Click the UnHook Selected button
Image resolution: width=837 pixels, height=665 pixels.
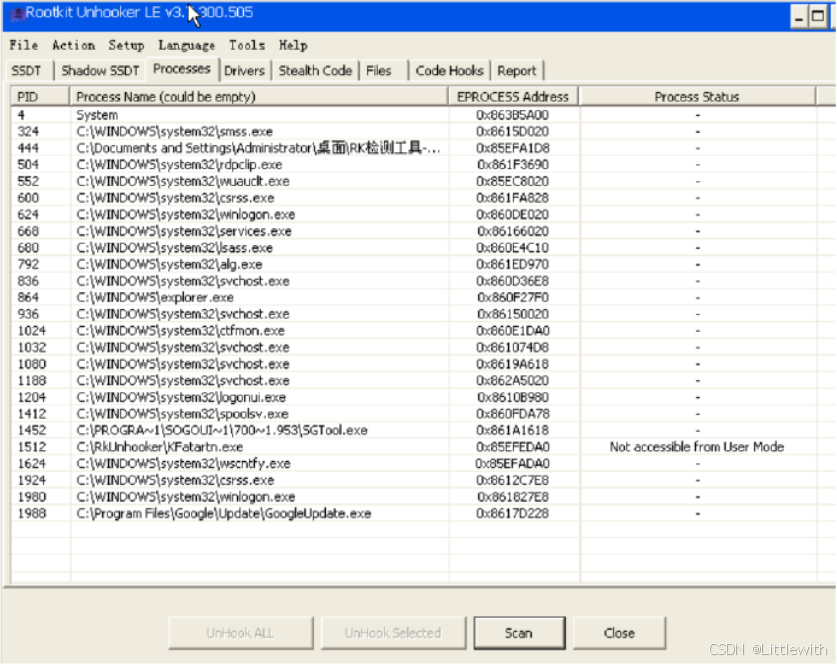(393, 633)
